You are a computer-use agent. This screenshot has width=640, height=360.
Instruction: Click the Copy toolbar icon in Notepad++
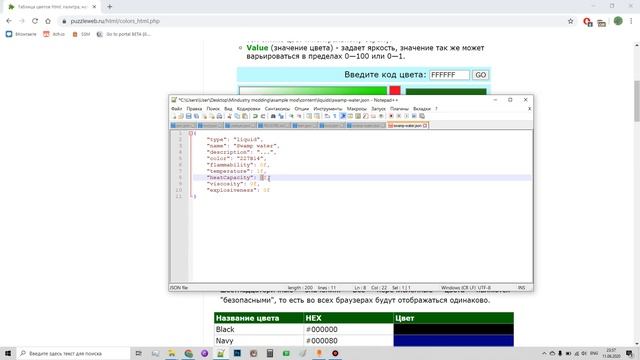point(237,116)
